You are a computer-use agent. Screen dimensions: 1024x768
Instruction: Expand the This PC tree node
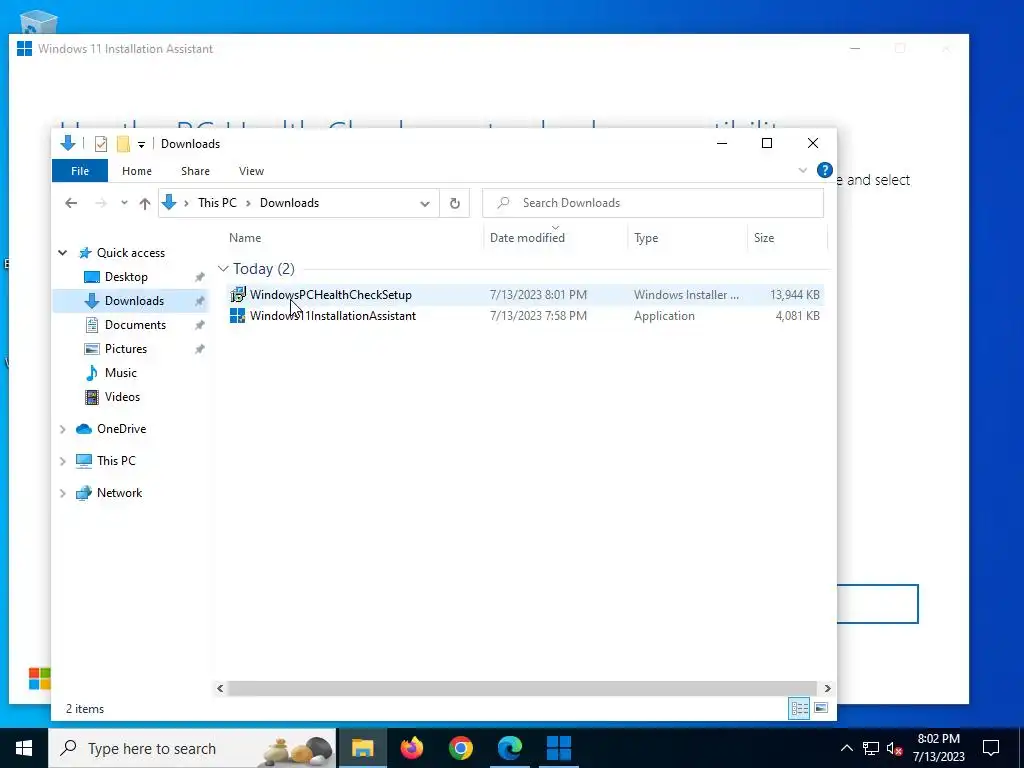tap(63, 461)
